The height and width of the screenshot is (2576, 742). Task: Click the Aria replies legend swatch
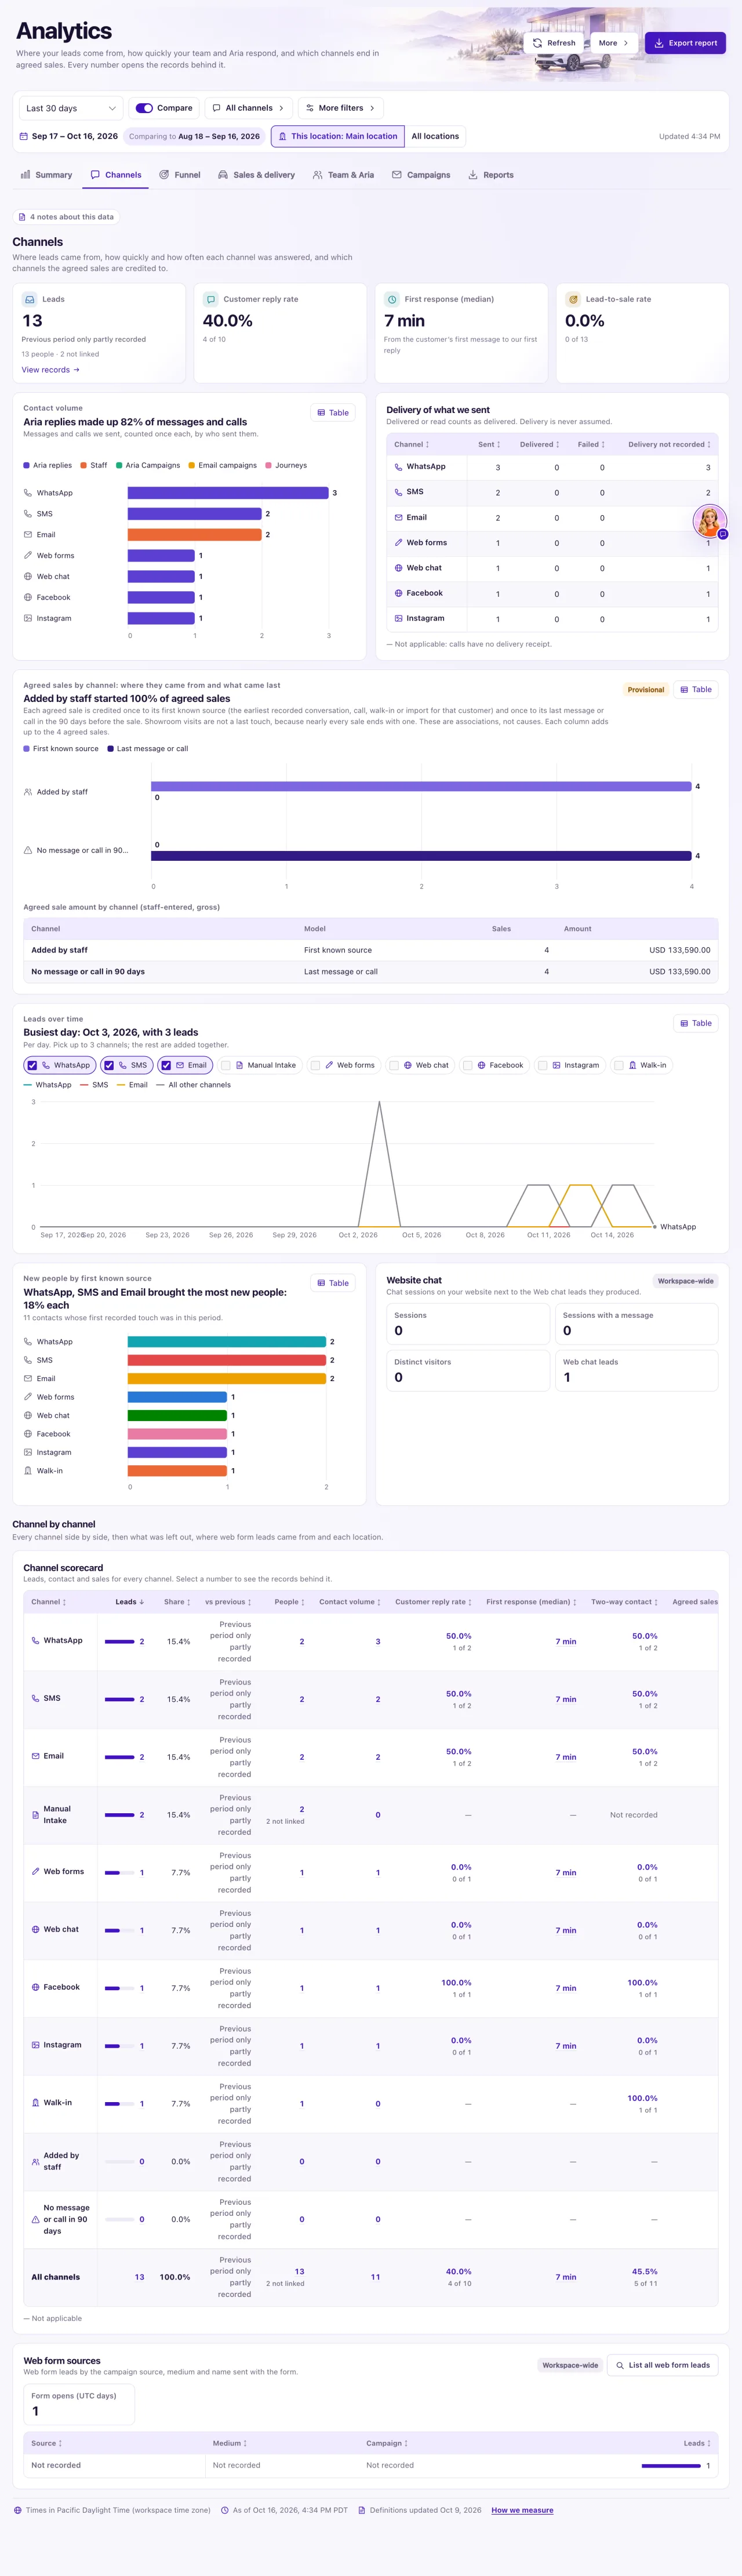[26, 465]
